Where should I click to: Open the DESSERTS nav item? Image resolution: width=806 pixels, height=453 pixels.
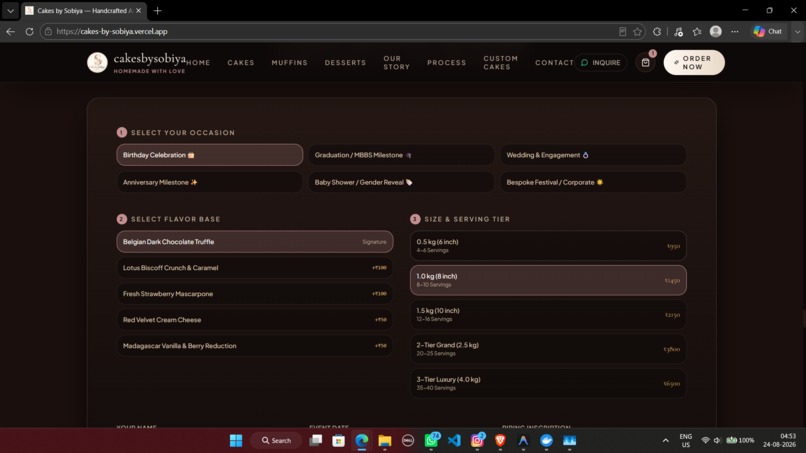(345, 63)
